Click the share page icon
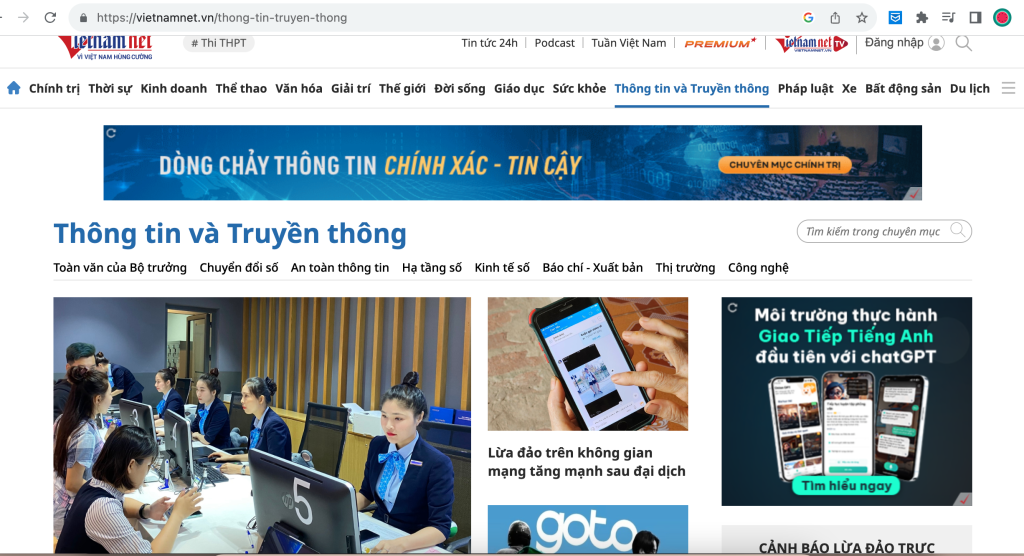 pyautogui.click(x=835, y=18)
